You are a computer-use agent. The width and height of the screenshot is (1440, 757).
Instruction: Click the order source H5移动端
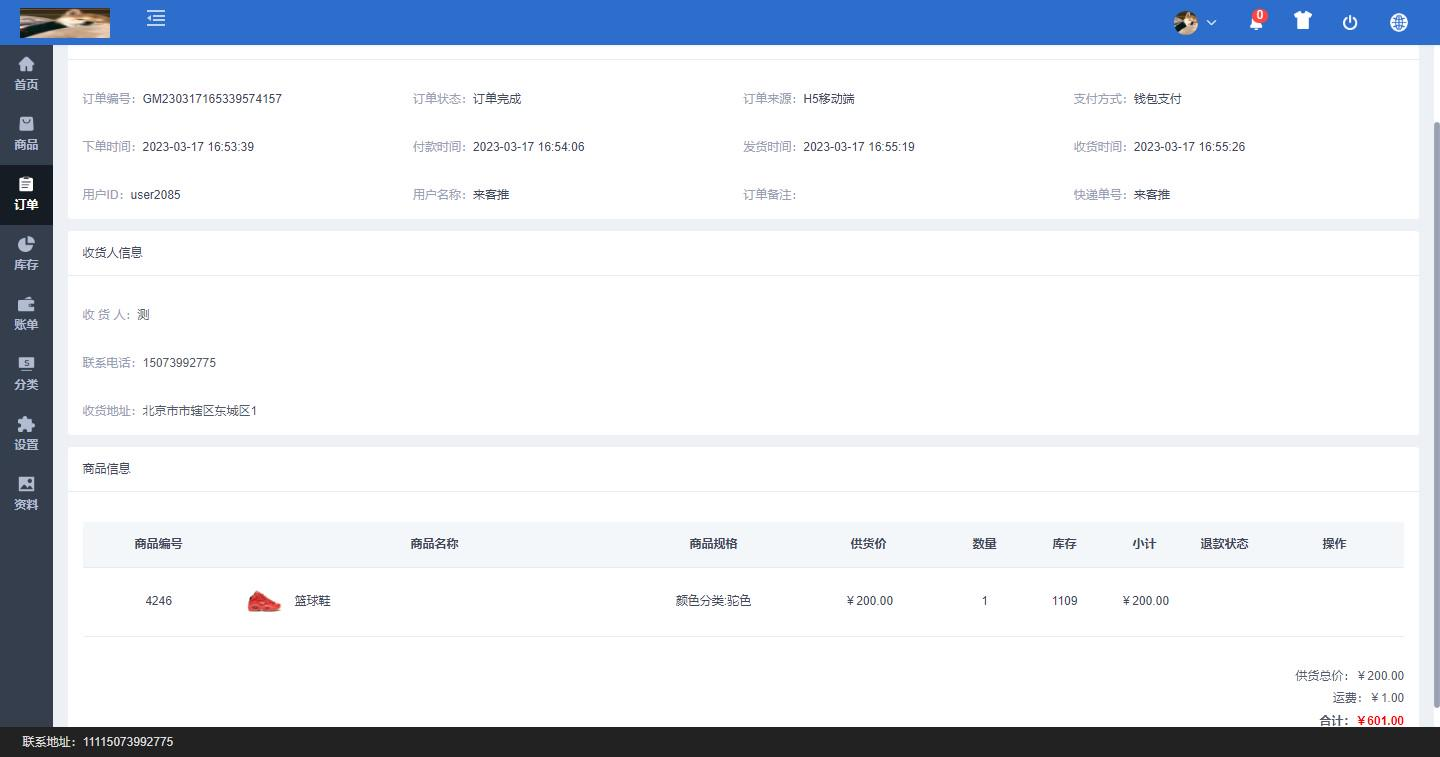pyautogui.click(x=829, y=99)
